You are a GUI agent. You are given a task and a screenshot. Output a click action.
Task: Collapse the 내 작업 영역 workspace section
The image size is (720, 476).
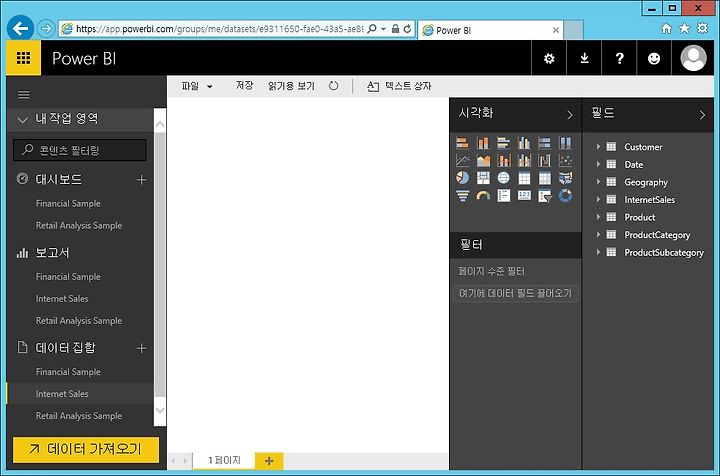tap(22, 120)
